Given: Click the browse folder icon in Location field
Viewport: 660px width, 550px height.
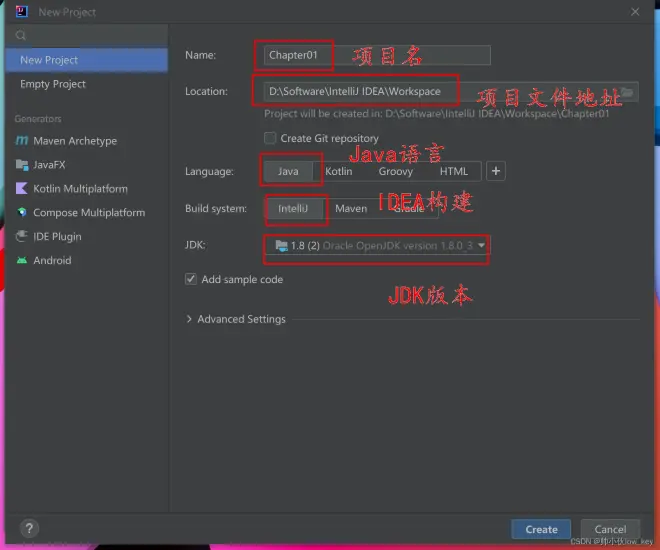Looking at the screenshot, I should [x=627, y=92].
